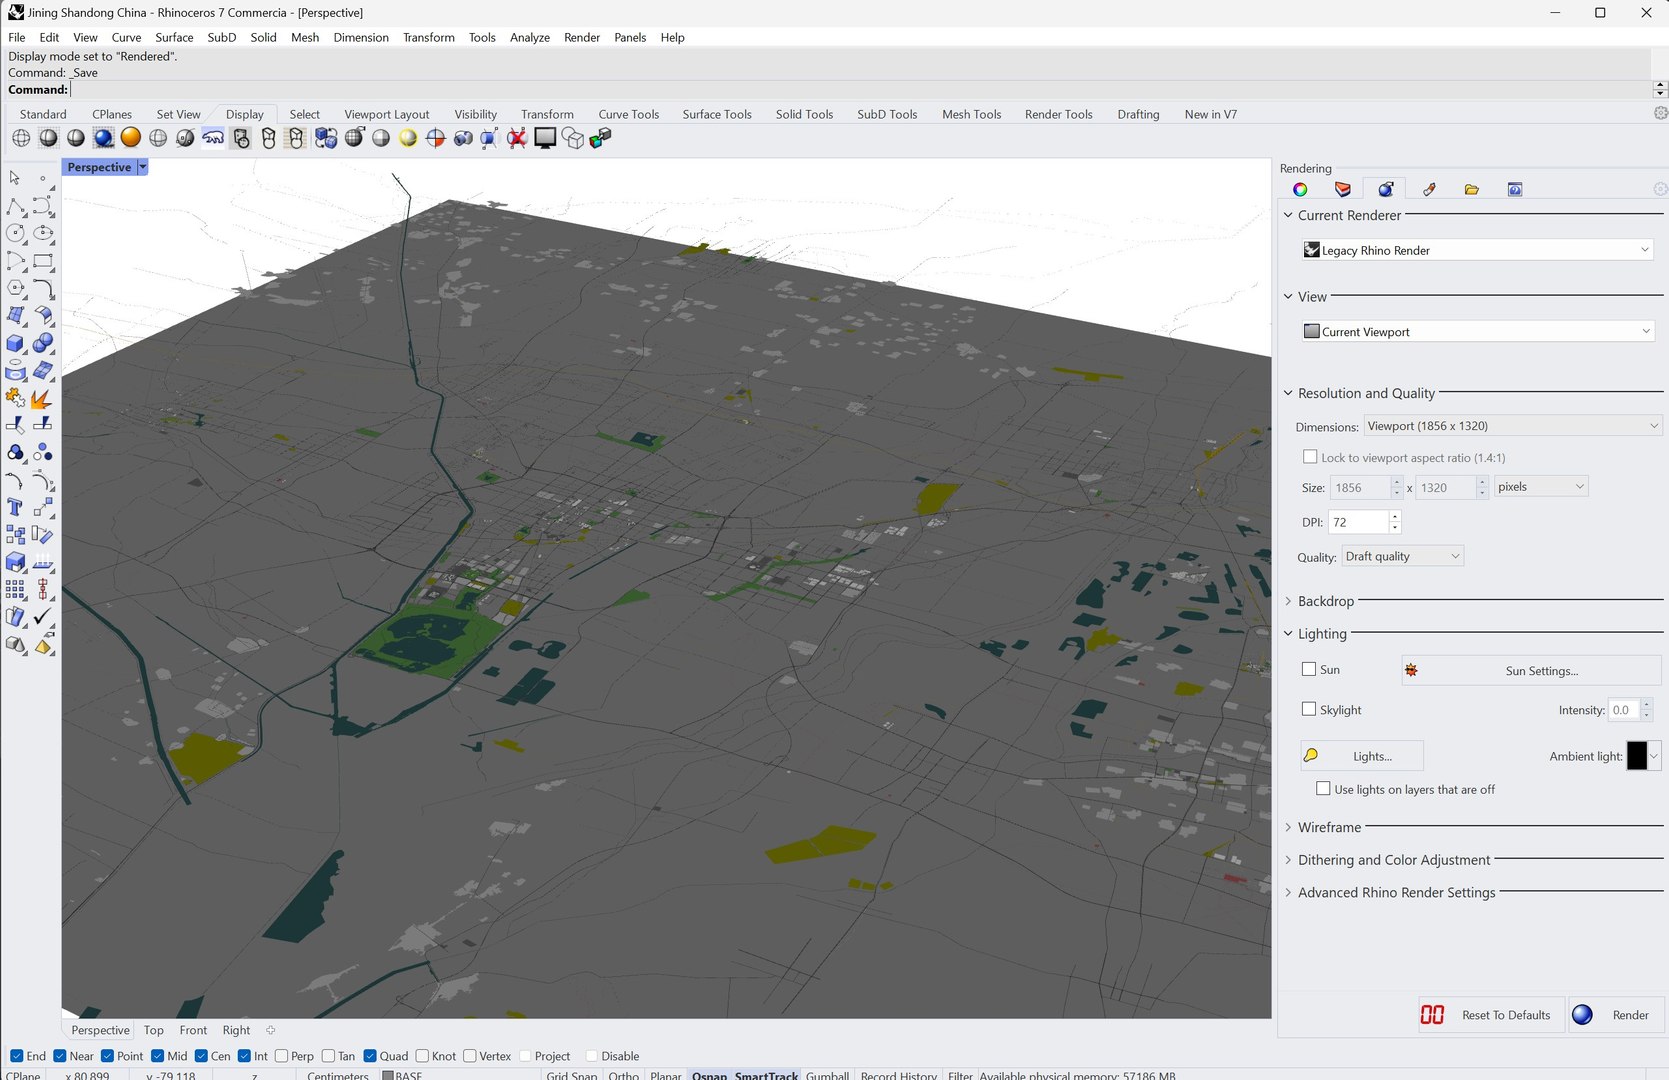This screenshot has height=1080, width=1669.
Task: Switch to the Mesh Tools toolbar tab
Action: coord(971,114)
